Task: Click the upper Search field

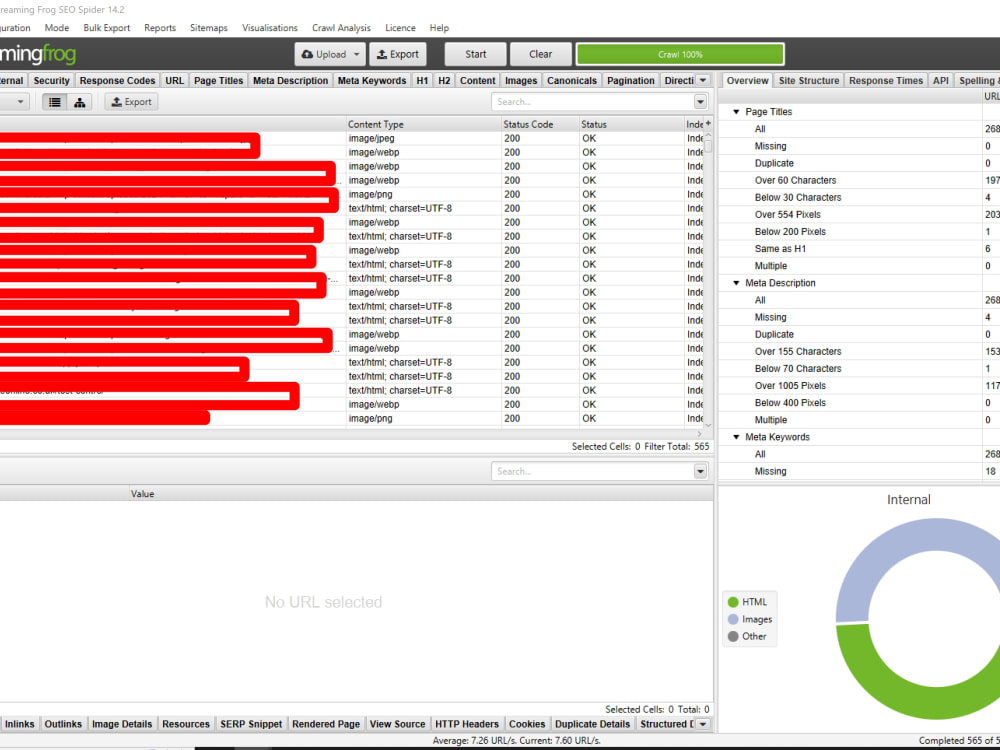Action: pos(592,102)
